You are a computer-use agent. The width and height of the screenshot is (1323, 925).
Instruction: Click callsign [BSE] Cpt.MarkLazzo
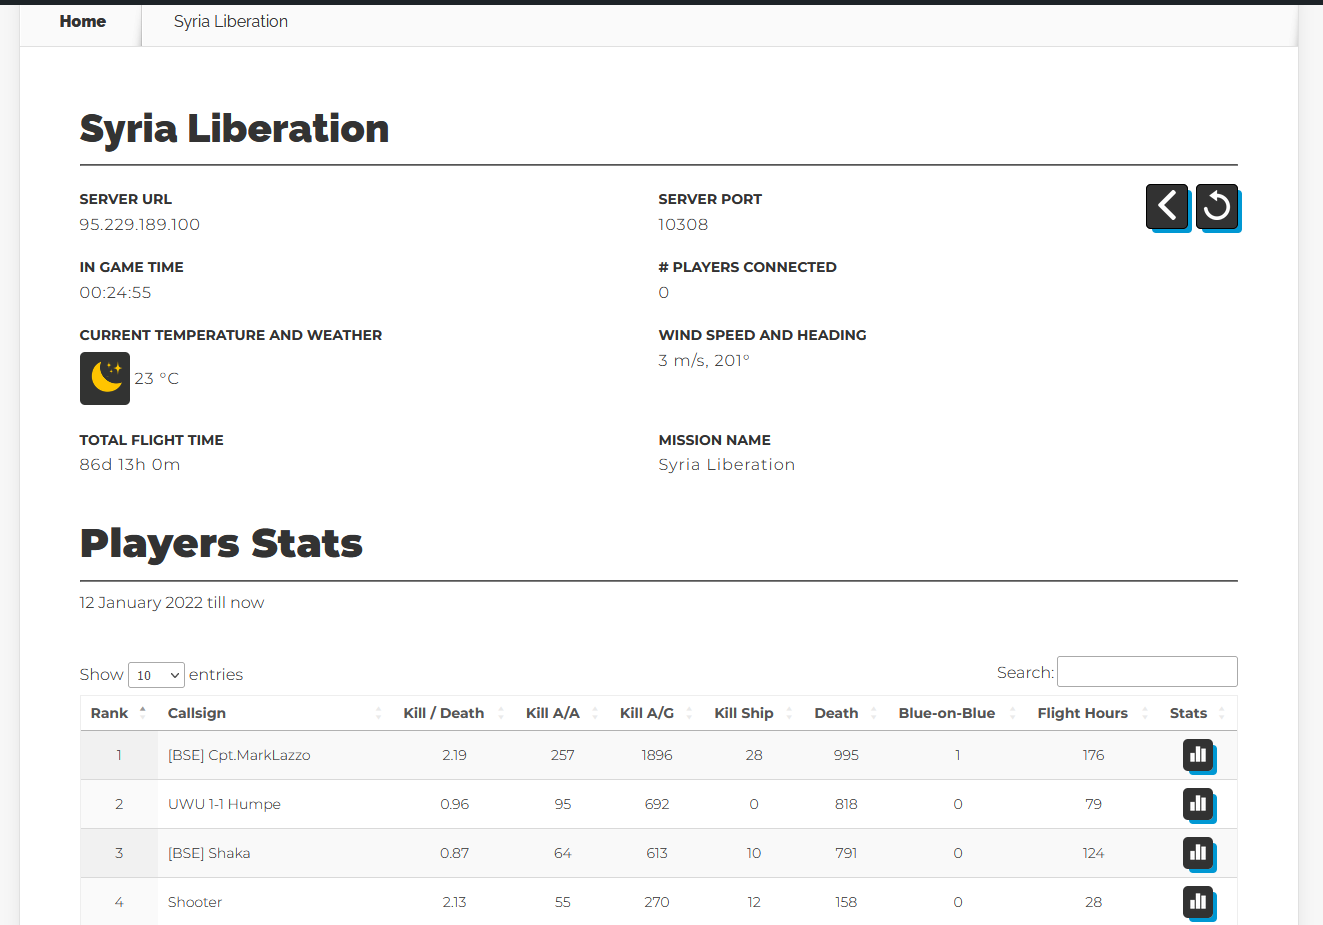point(239,755)
